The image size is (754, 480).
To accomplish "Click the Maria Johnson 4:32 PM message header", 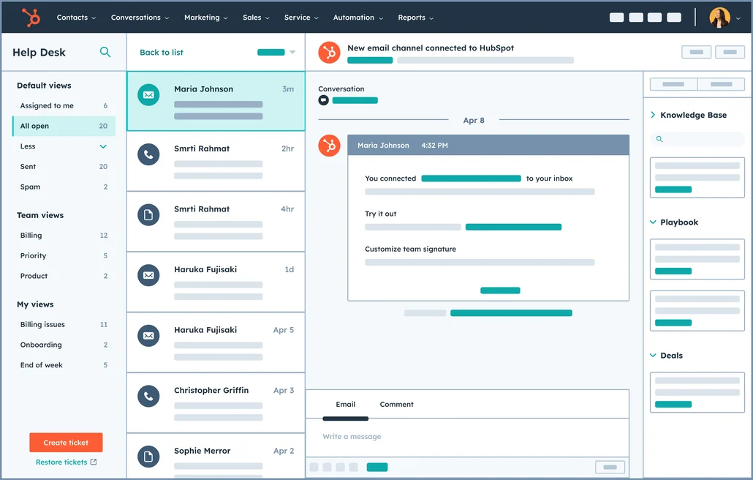I will coord(488,145).
